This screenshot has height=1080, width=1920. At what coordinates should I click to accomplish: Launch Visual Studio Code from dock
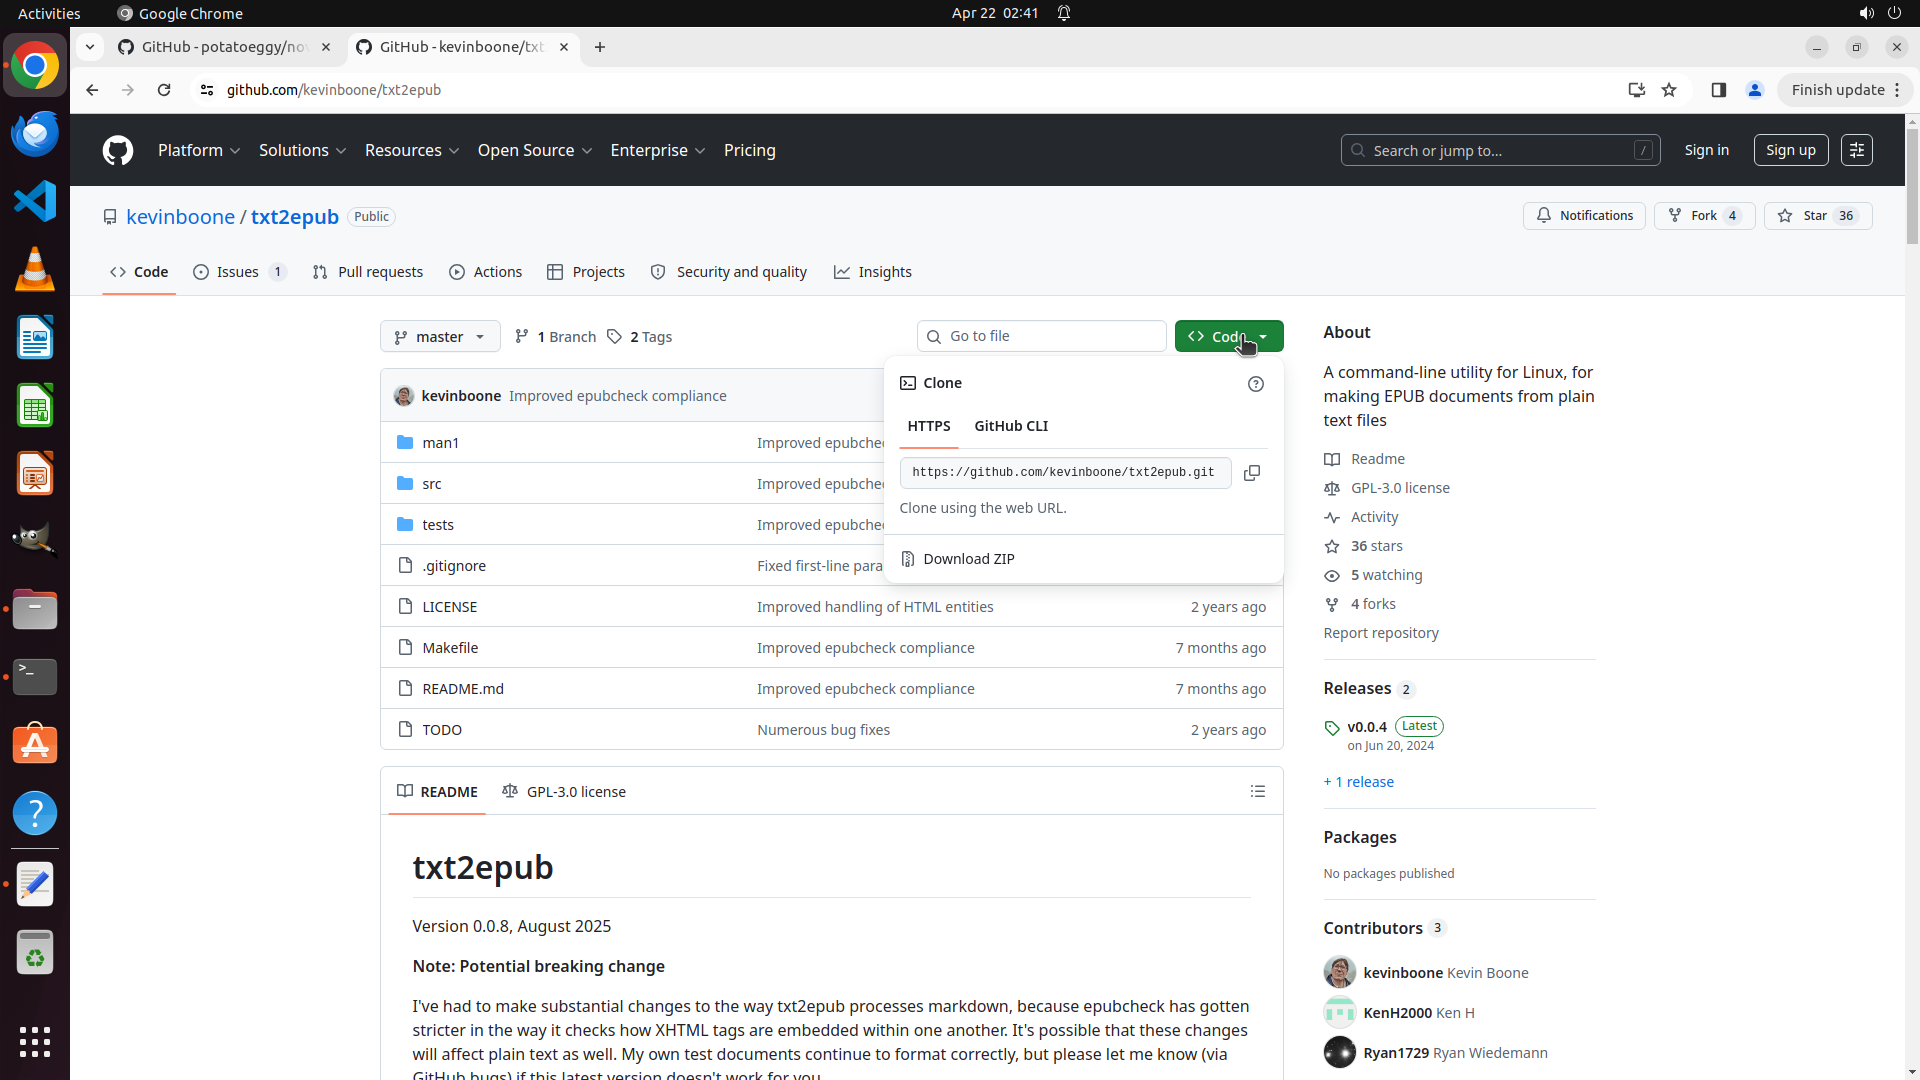(x=35, y=201)
